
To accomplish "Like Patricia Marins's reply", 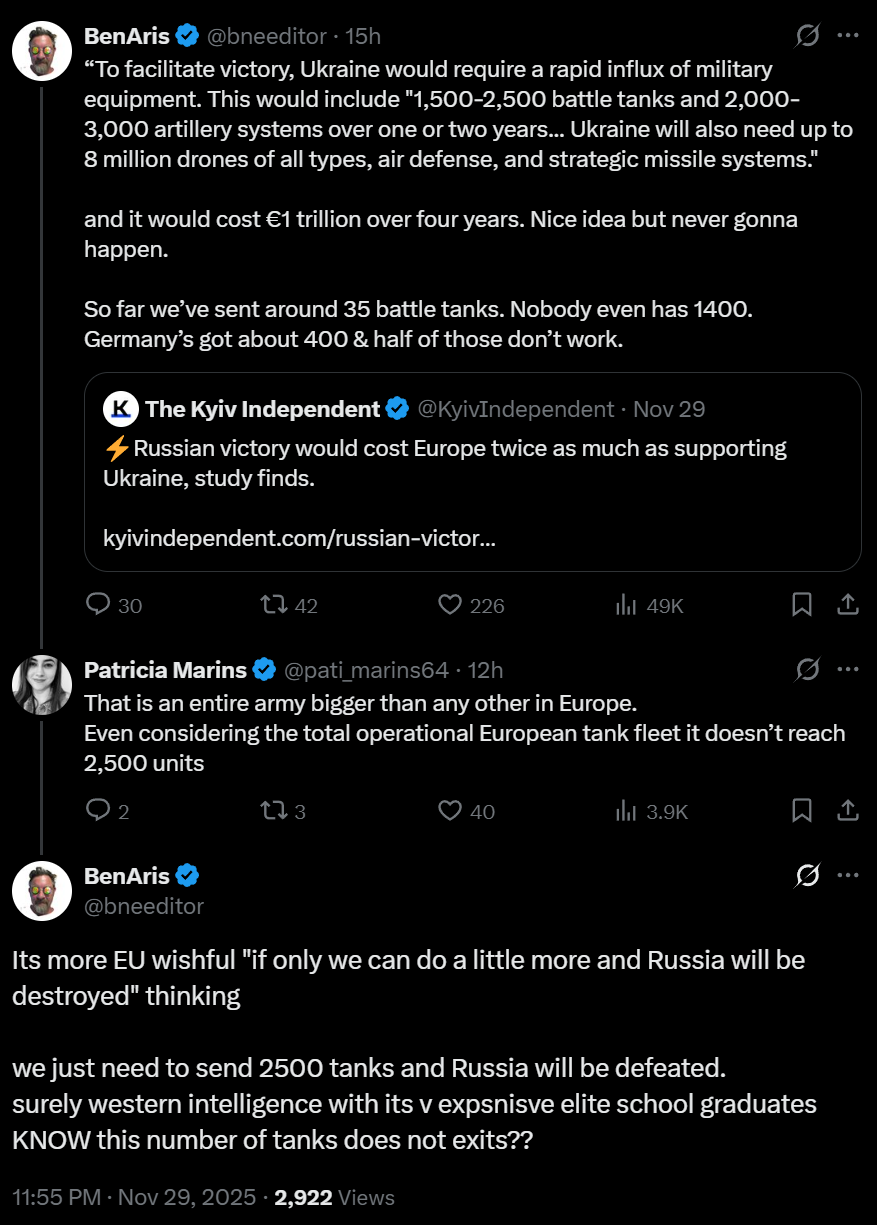I will coord(451,811).
